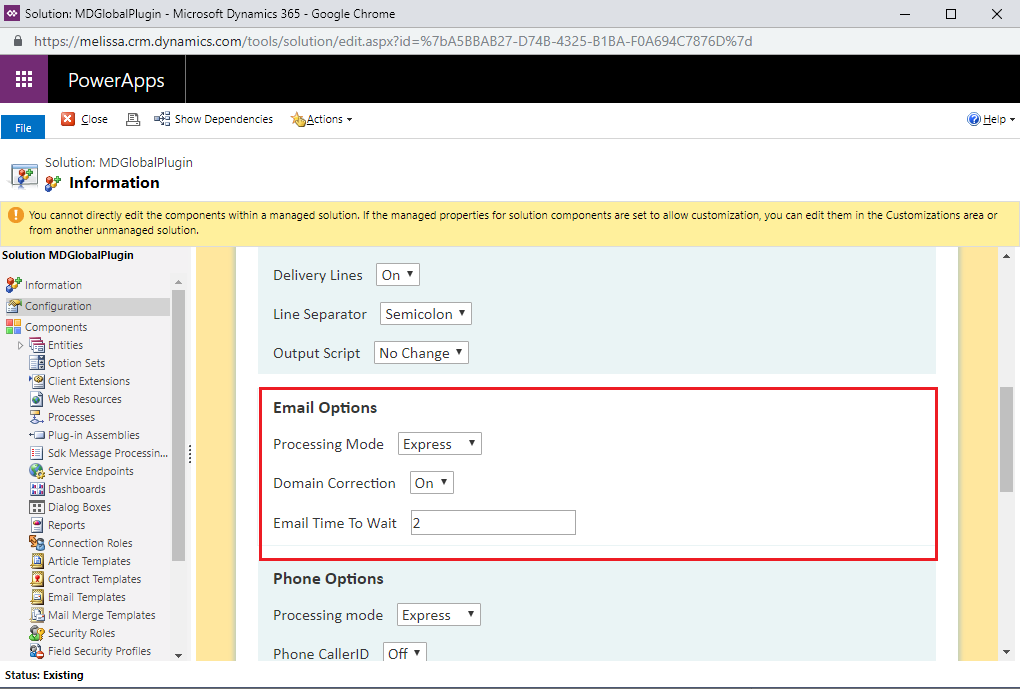
Task: Click the Processes icon
Action: pyautogui.click(x=37, y=417)
